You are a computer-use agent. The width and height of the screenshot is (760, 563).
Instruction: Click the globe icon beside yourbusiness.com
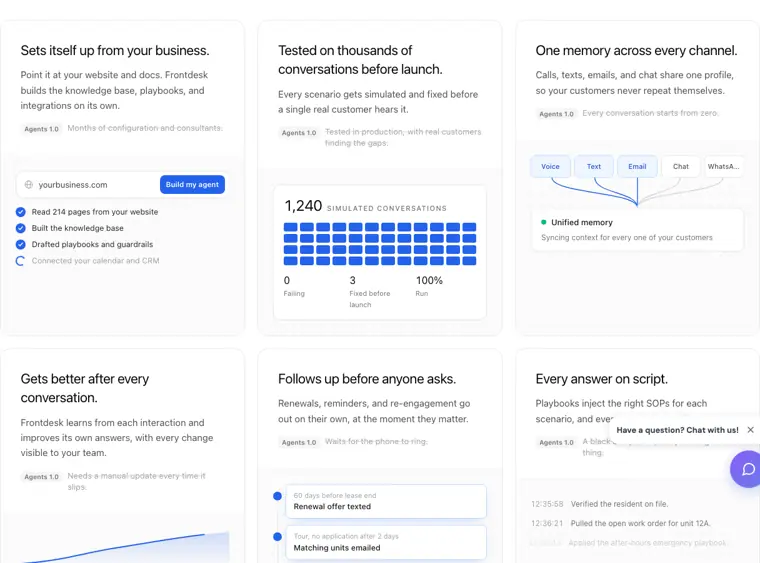29,185
